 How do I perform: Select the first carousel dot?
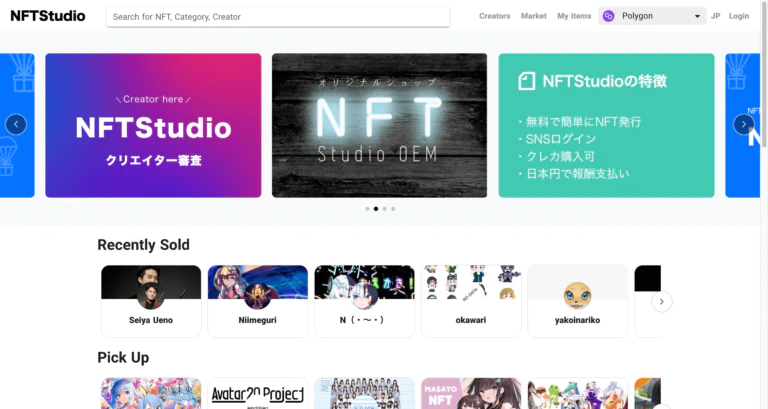[x=367, y=209]
